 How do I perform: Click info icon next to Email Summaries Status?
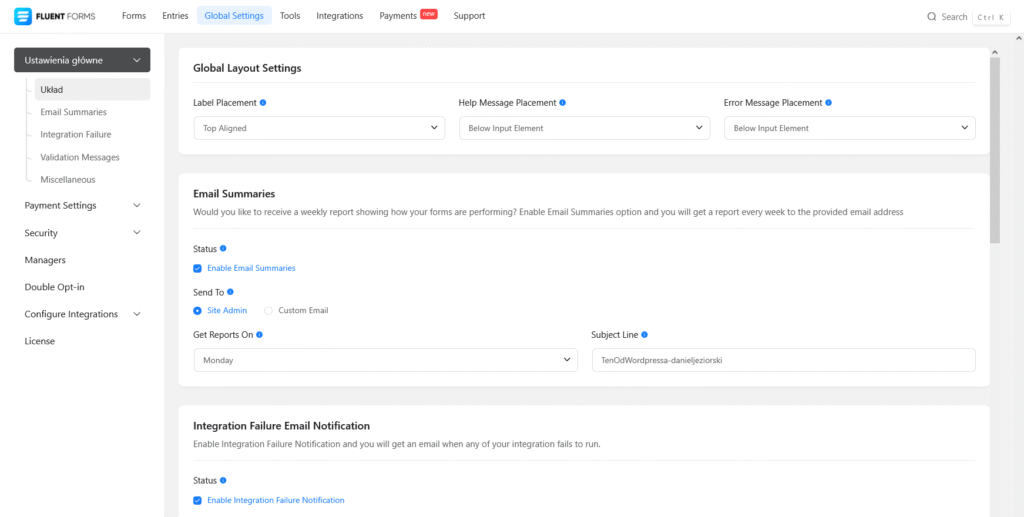(x=223, y=249)
